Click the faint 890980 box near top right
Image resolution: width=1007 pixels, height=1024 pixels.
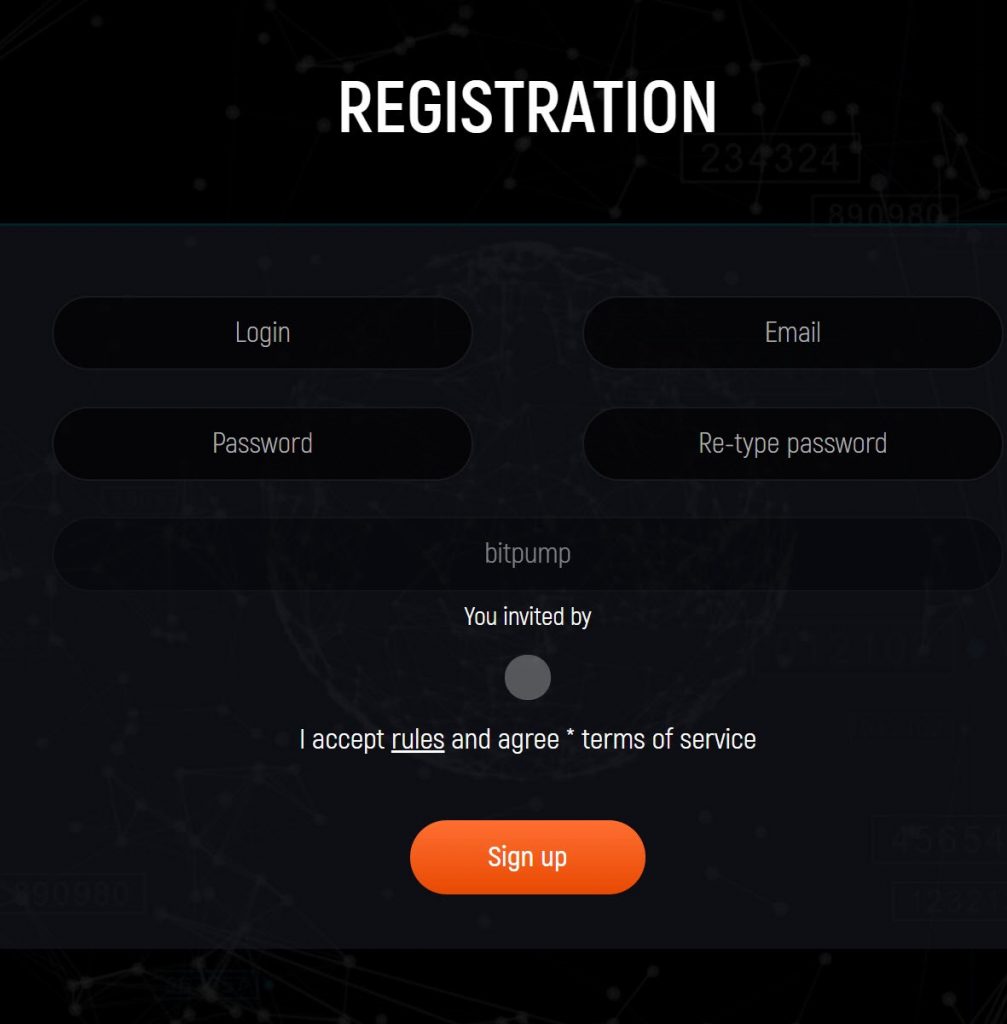coord(885,210)
